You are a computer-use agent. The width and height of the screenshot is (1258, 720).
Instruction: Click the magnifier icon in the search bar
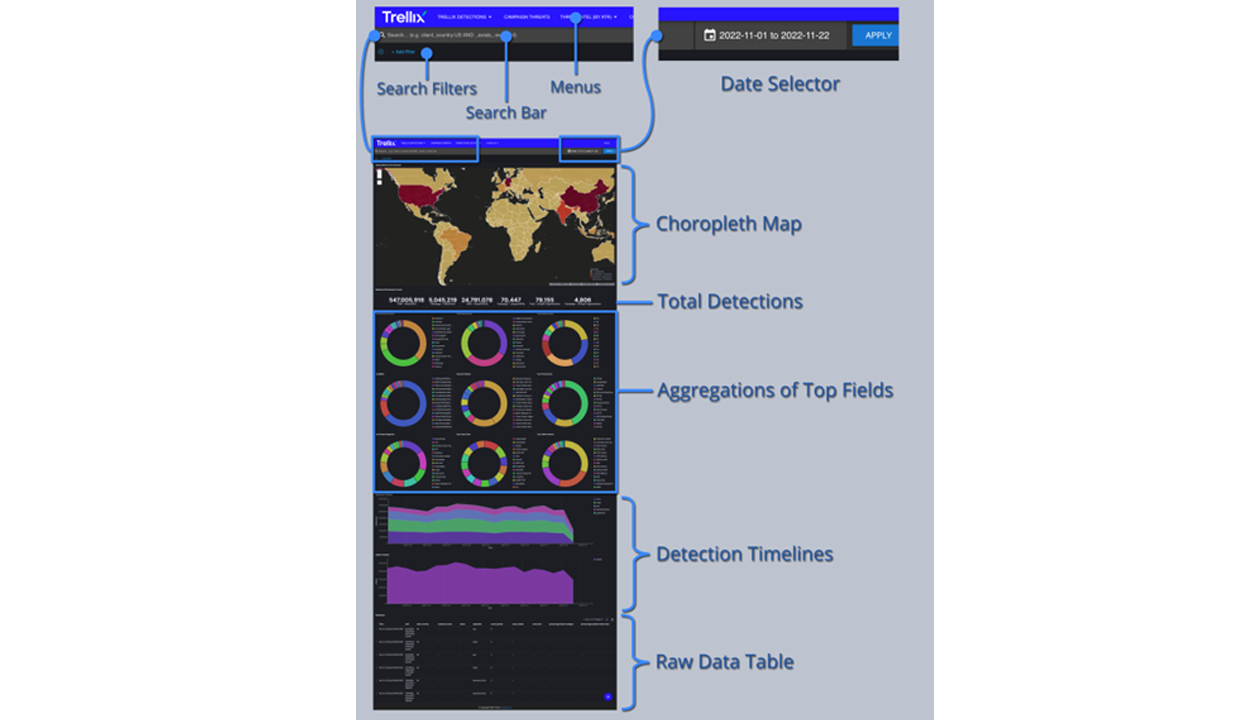pyautogui.click(x=382, y=35)
